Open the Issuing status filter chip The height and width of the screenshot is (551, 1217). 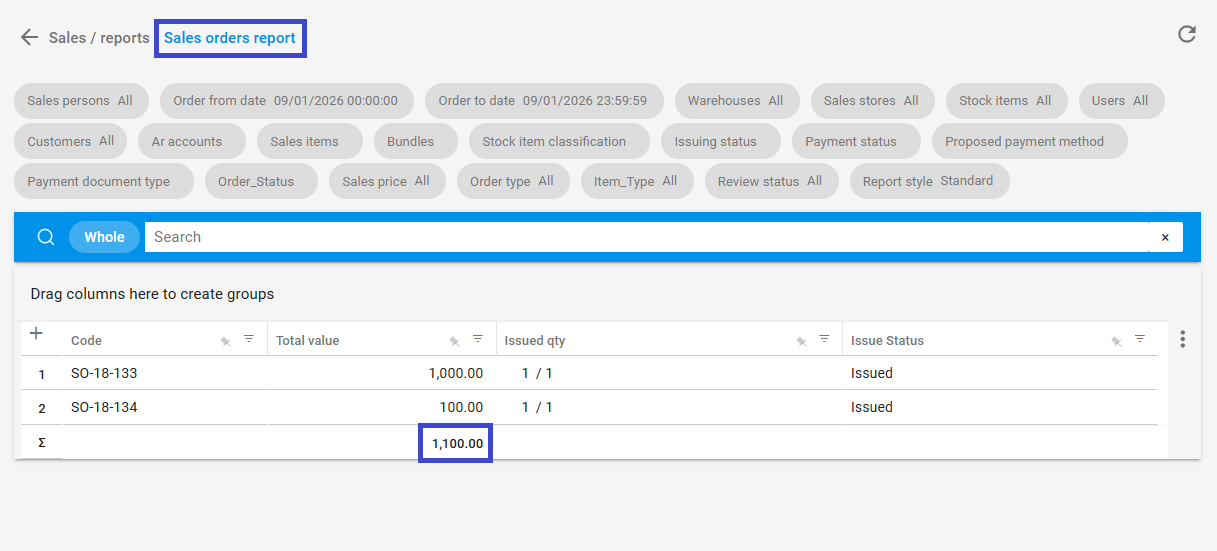tap(720, 141)
